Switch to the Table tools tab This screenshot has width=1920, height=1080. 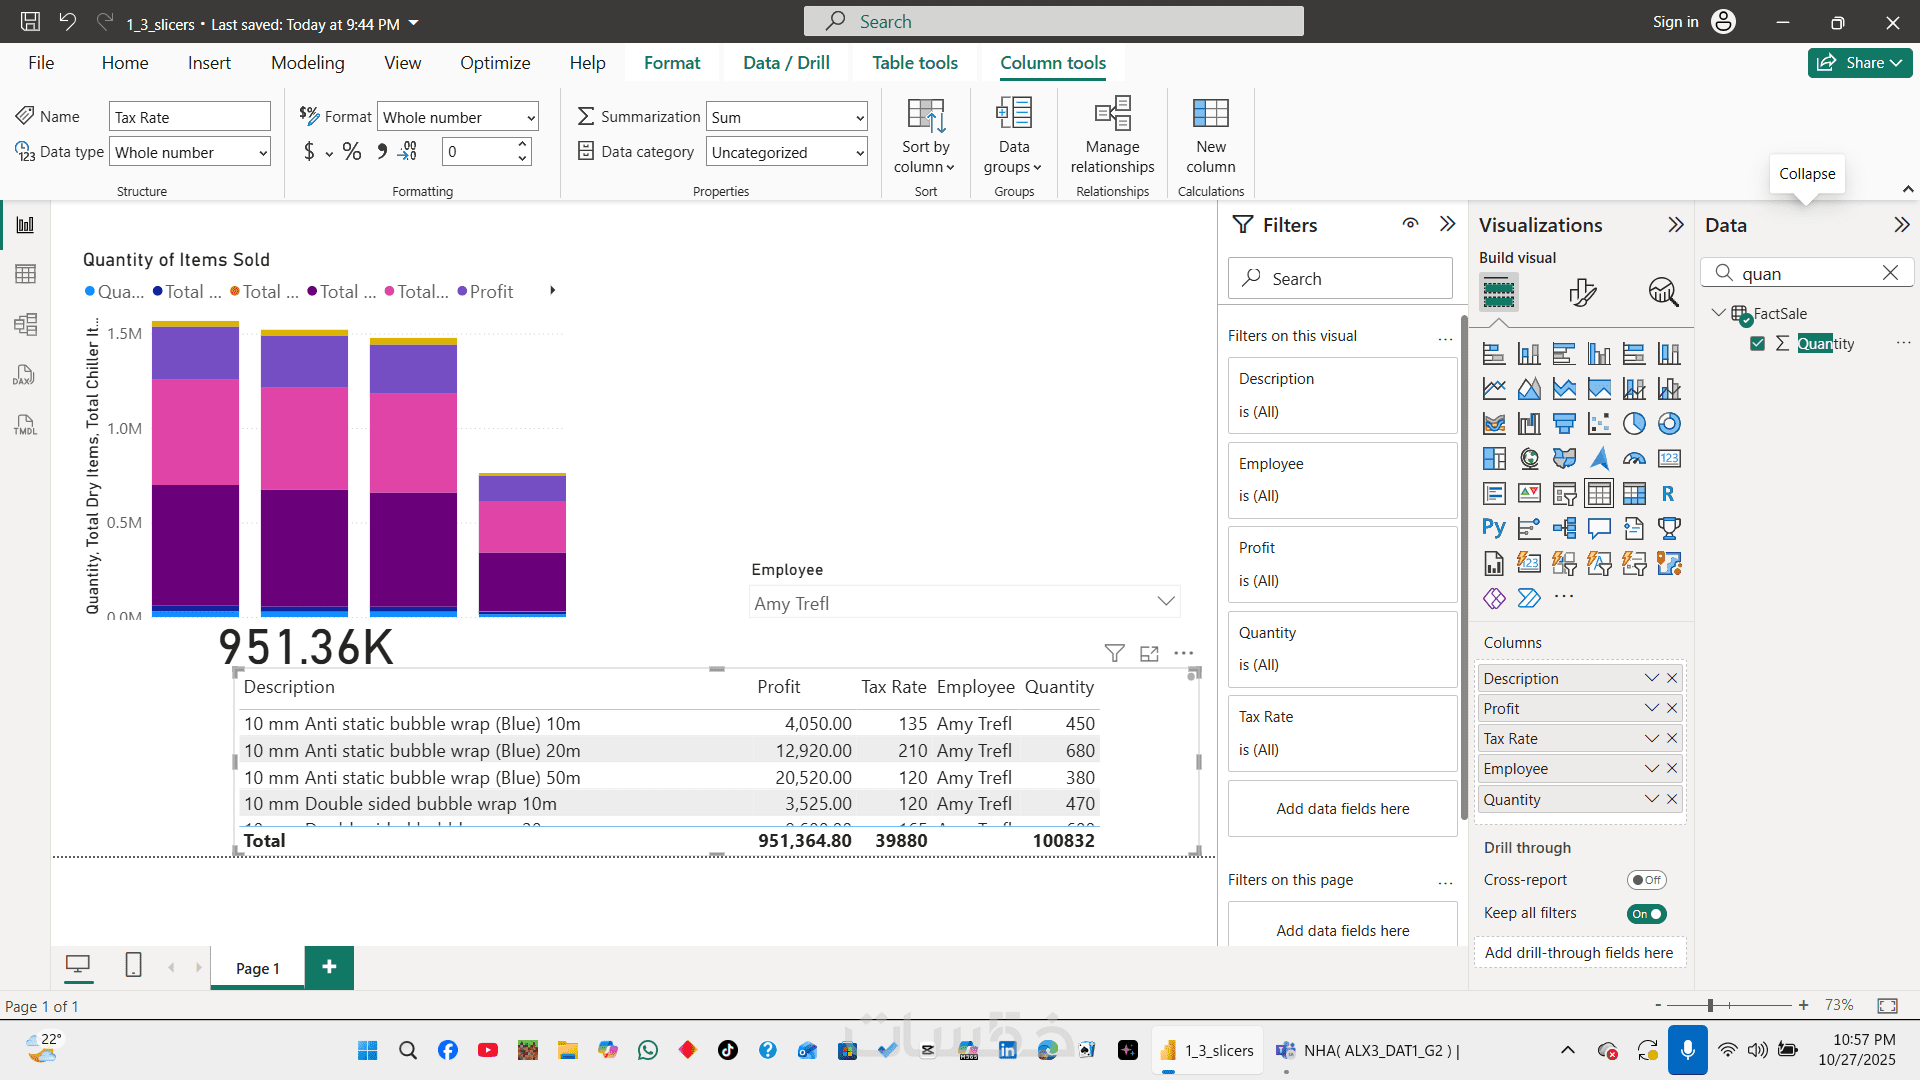tap(914, 62)
